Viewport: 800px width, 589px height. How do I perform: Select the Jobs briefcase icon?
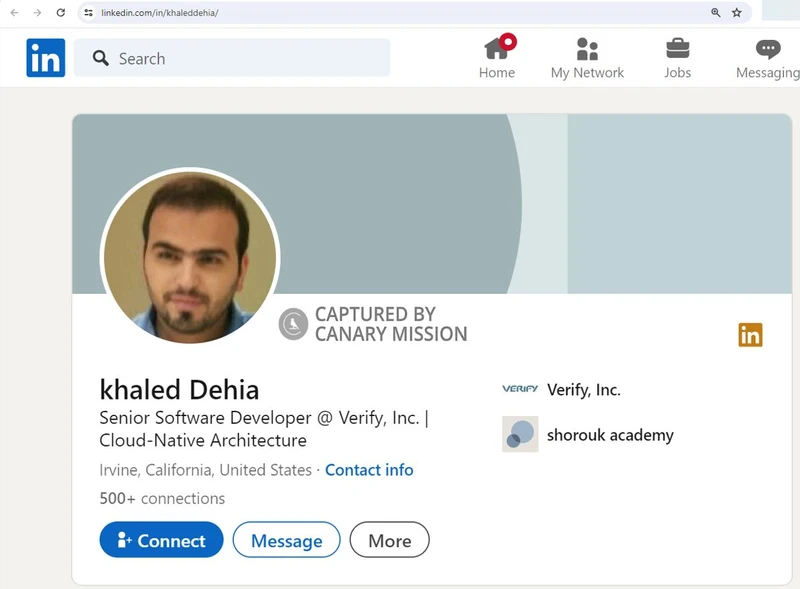677,48
